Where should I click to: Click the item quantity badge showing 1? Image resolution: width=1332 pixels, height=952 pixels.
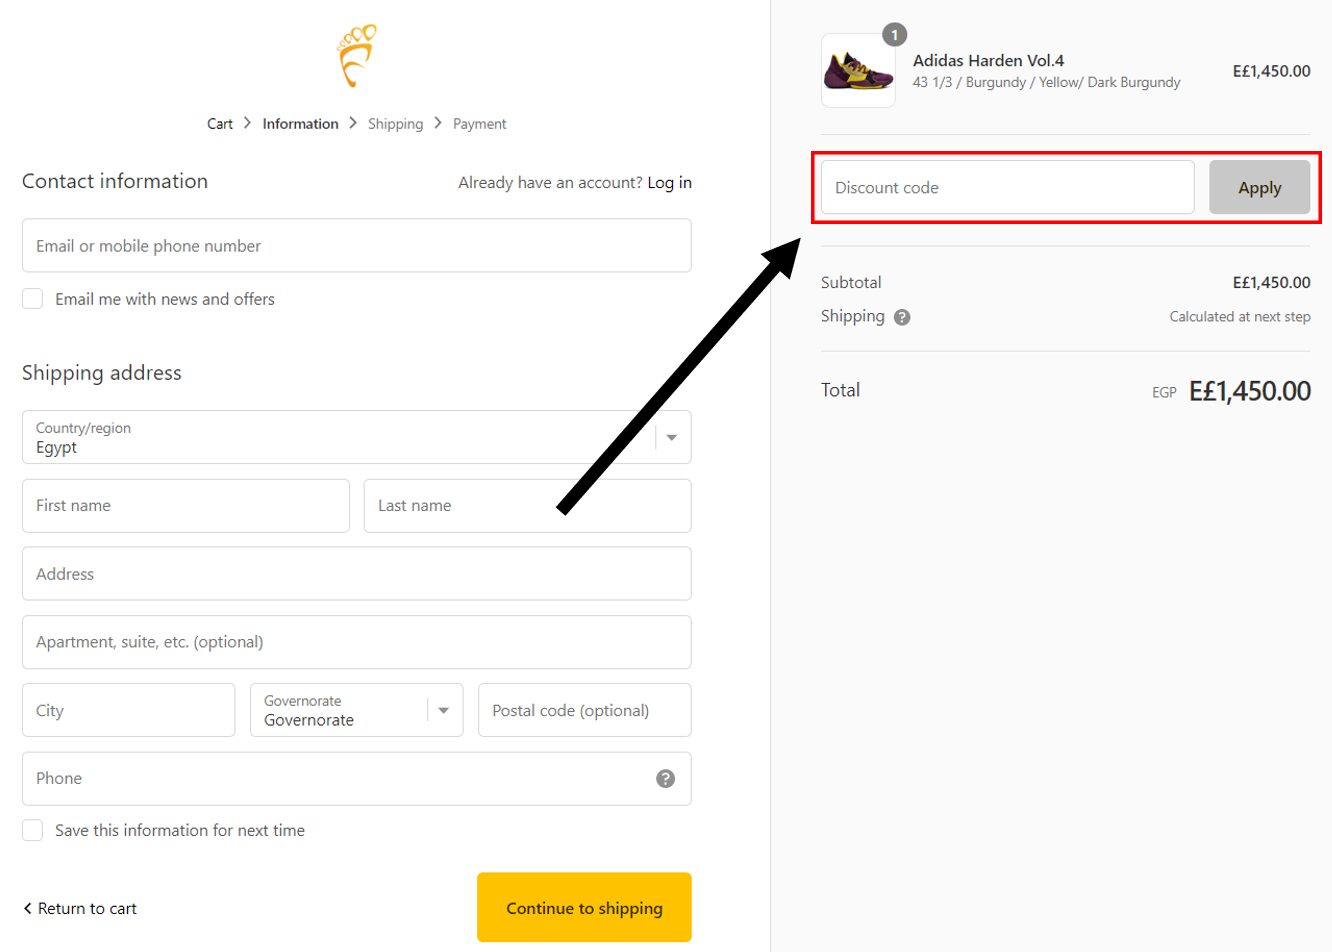(894, 35)
